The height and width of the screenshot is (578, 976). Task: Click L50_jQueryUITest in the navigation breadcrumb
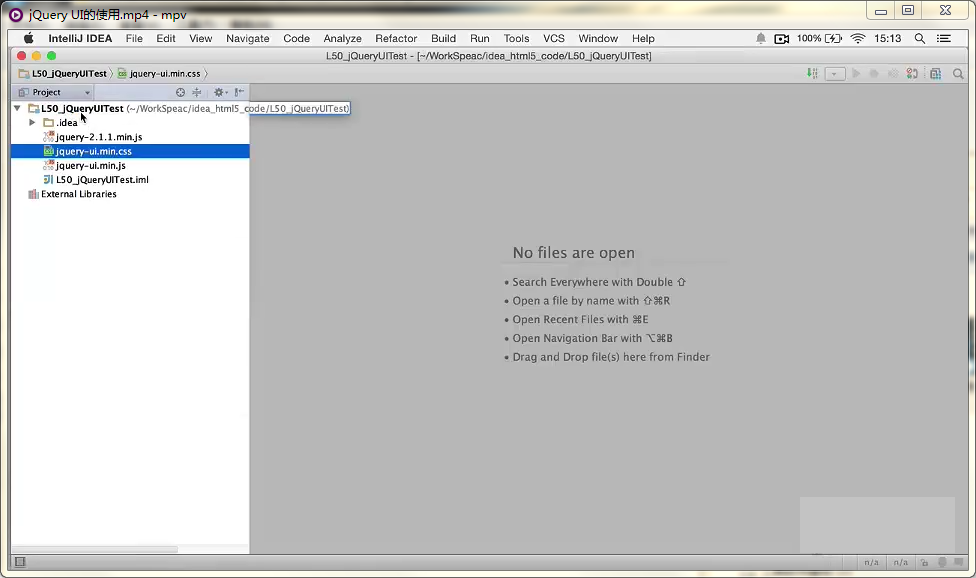point(68,73)
